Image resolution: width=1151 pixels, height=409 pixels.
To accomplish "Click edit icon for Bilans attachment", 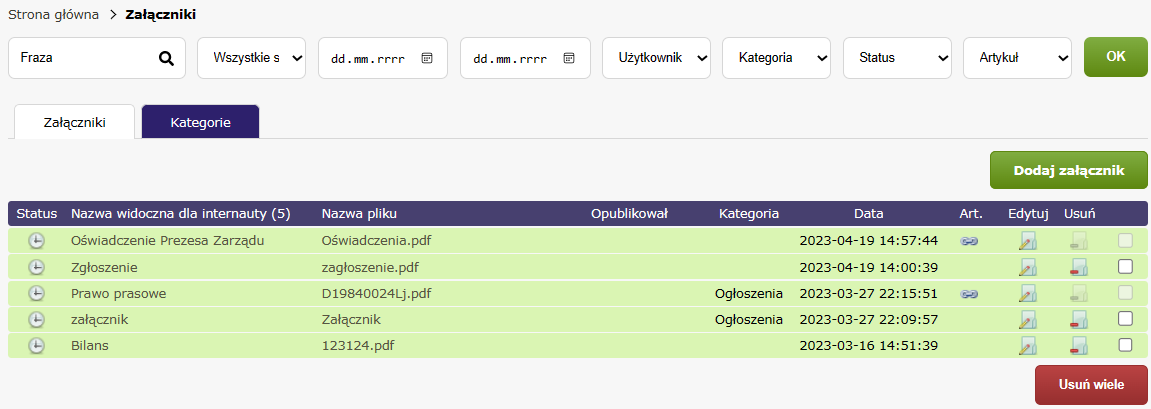I will [1027, 345].
